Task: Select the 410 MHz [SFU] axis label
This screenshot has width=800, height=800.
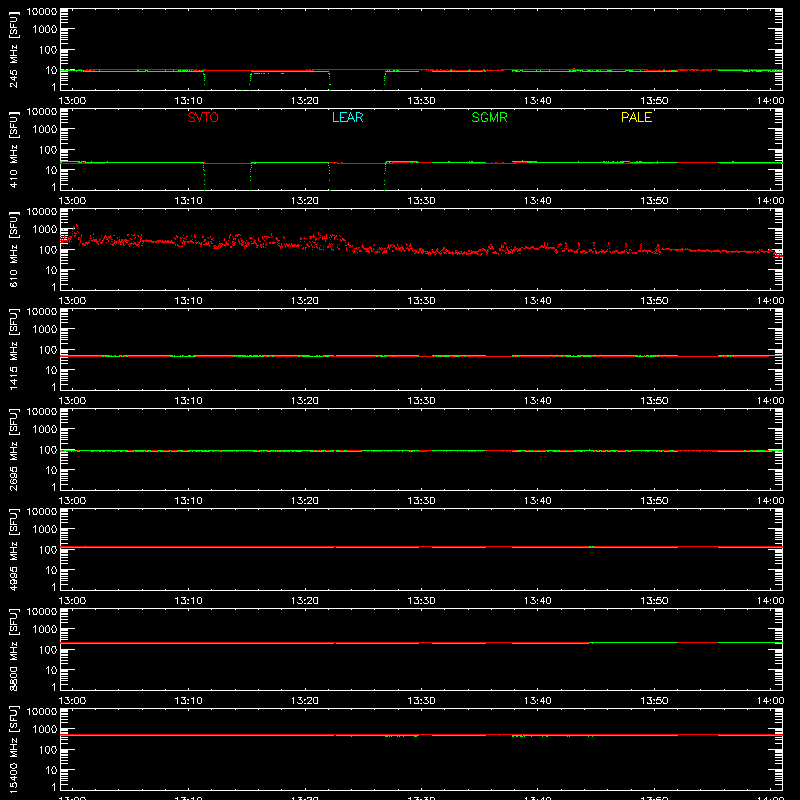Action: pos(13,149)
